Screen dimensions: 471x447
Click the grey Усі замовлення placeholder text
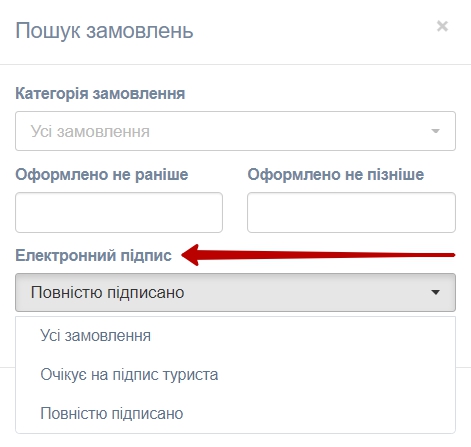(x=90, y=131)
